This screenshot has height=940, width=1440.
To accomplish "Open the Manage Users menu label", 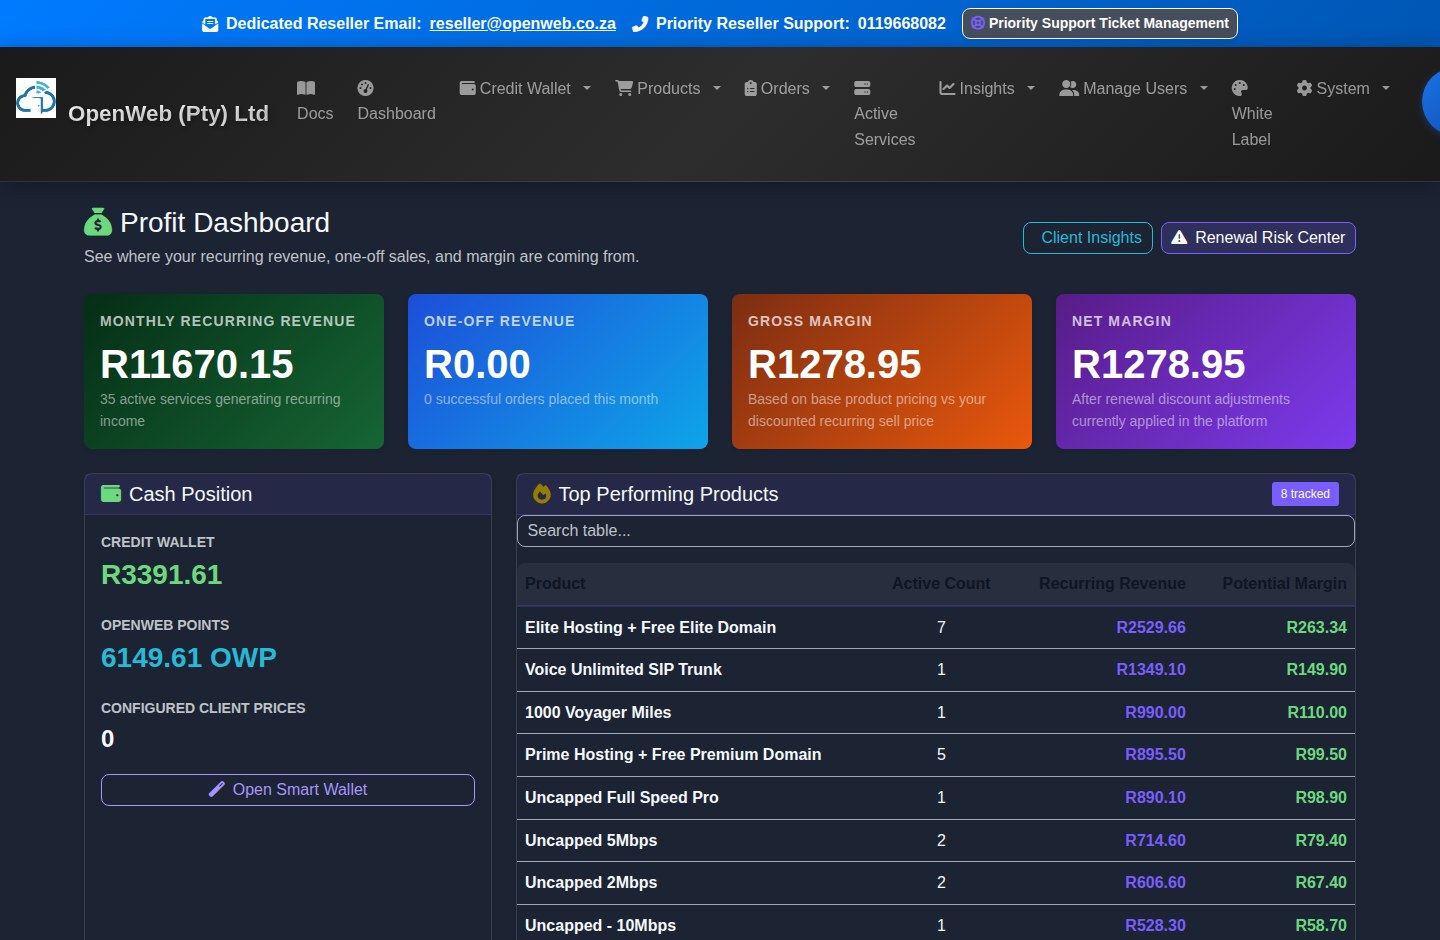I will coord(1135,88).
